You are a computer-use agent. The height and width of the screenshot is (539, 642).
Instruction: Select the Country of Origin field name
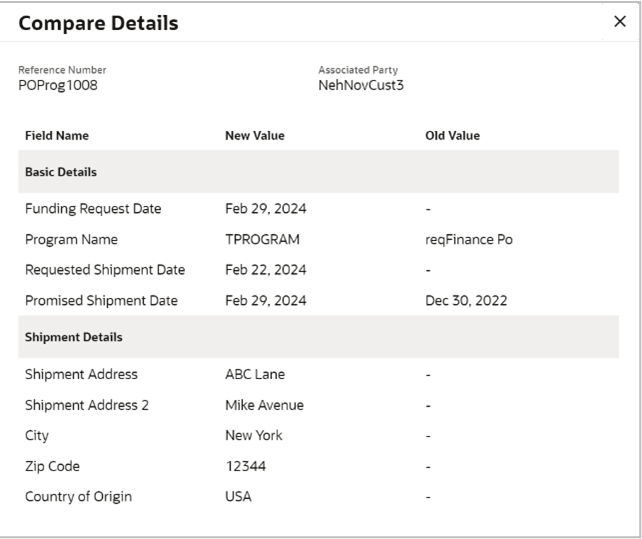[x=79, y=496]
